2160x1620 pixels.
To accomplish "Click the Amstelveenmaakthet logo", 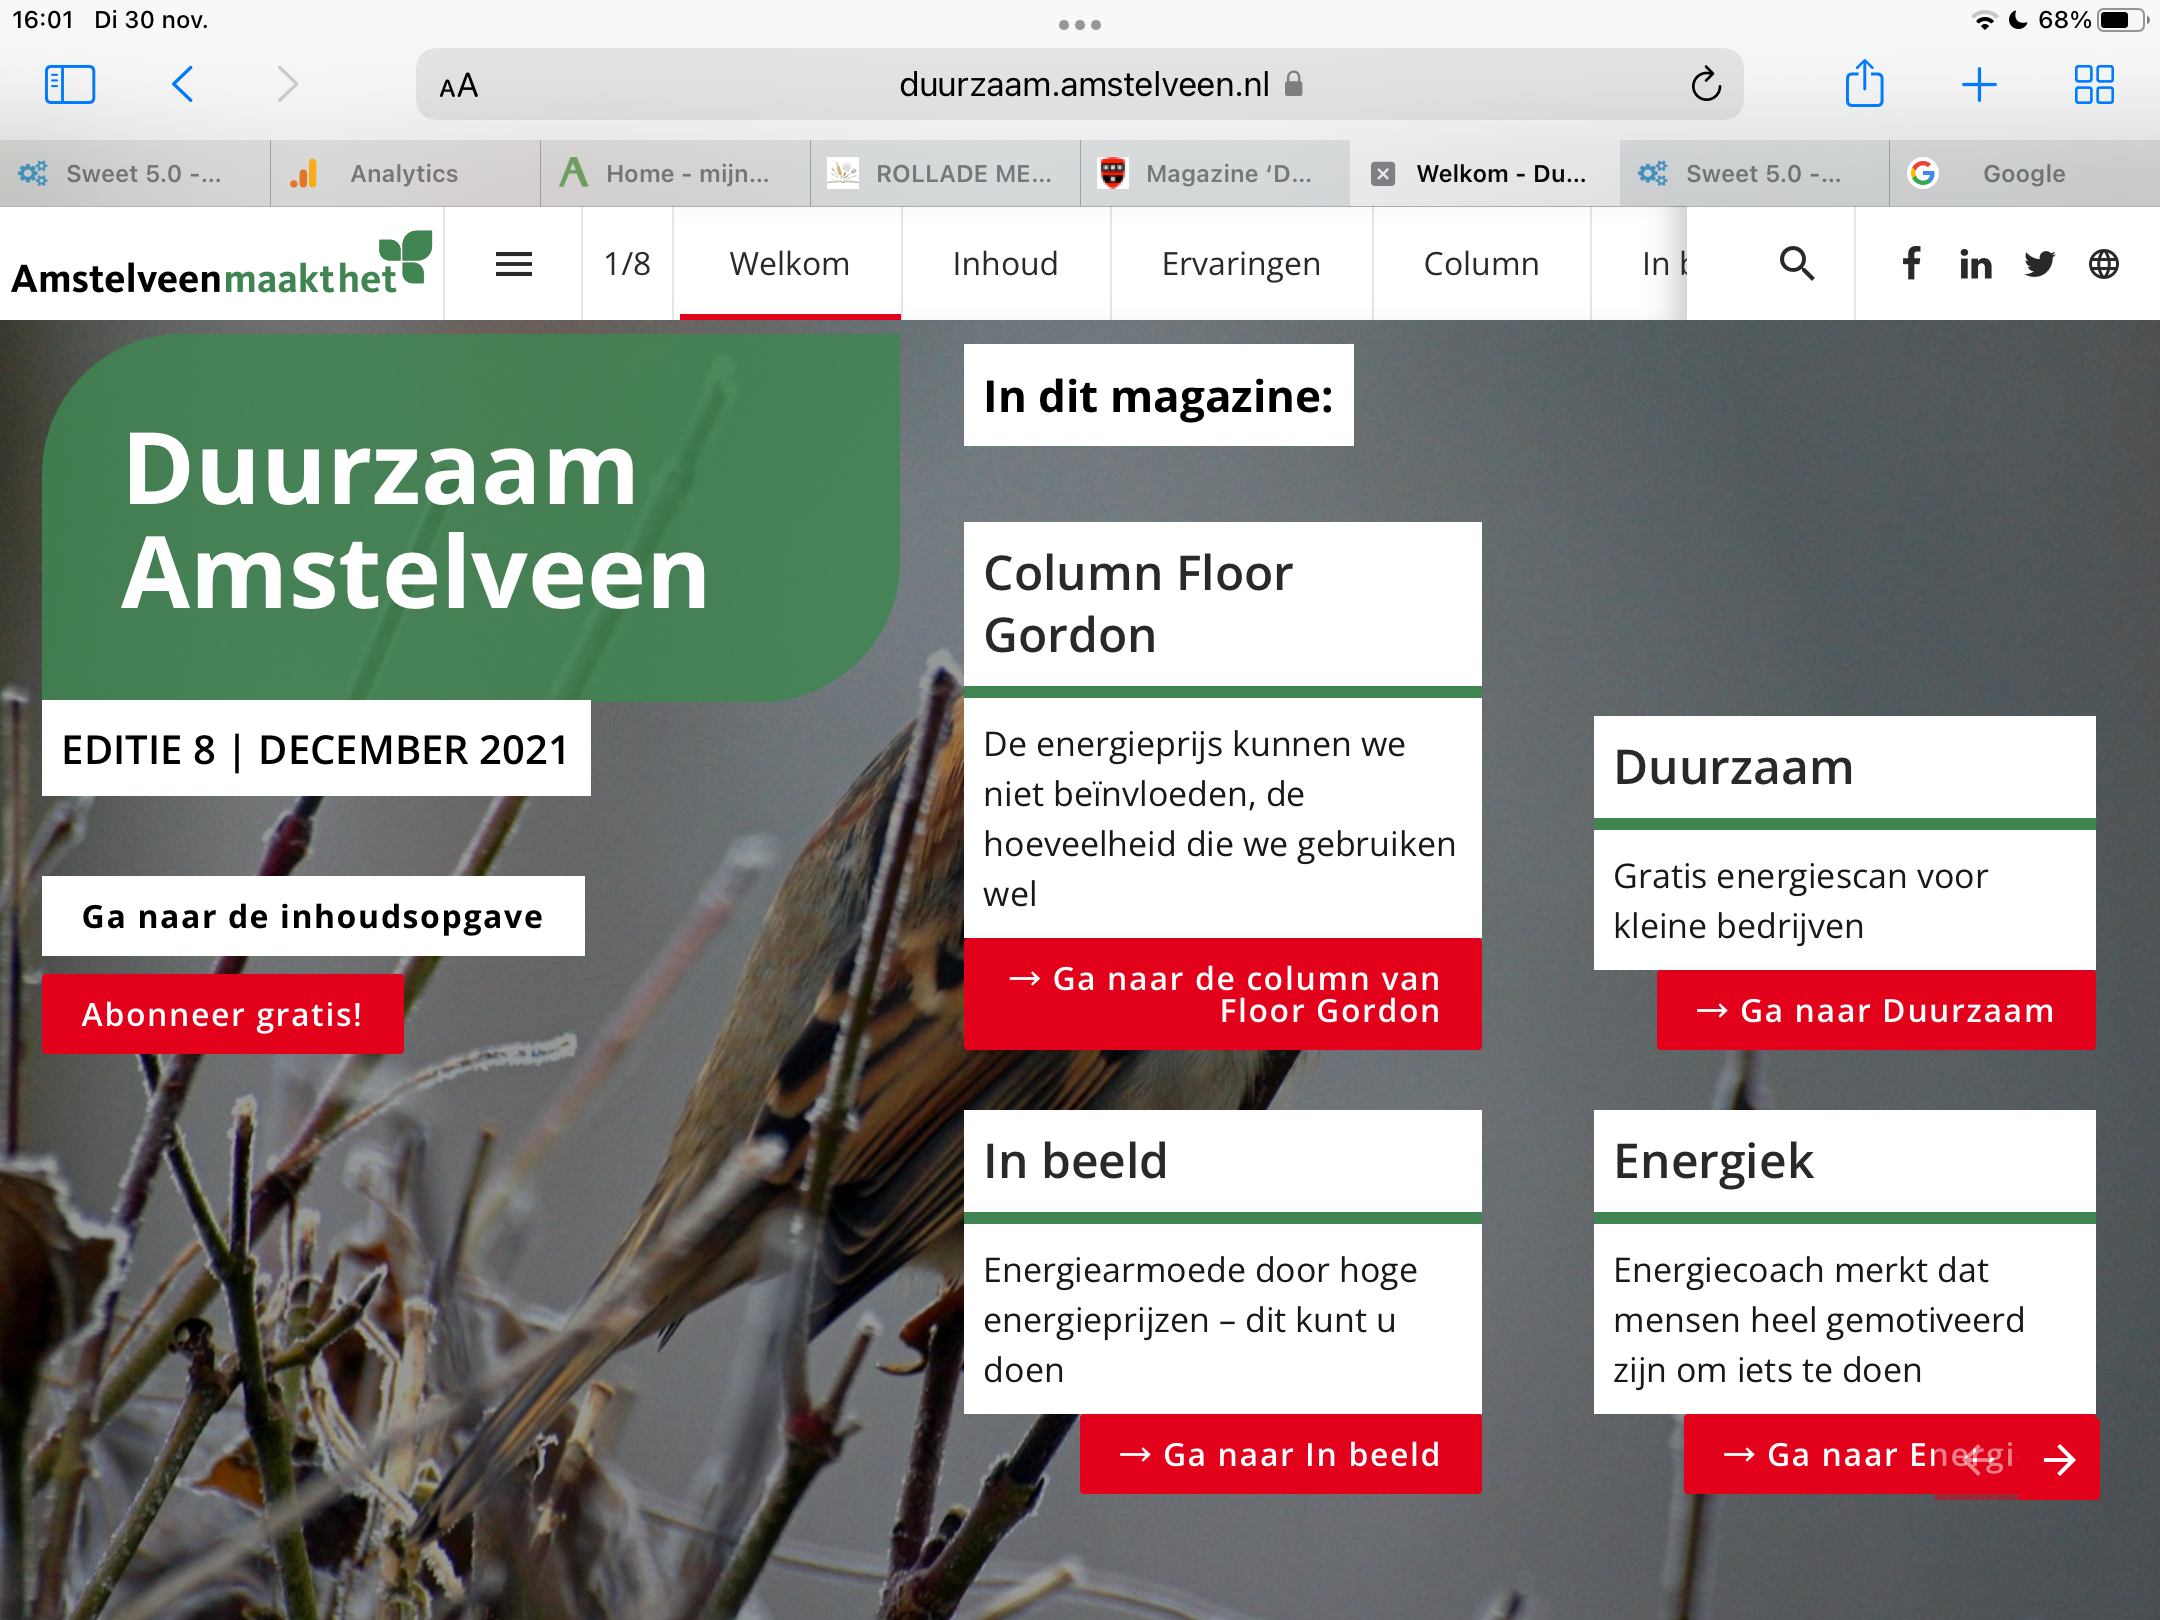I will coord(222,265).
